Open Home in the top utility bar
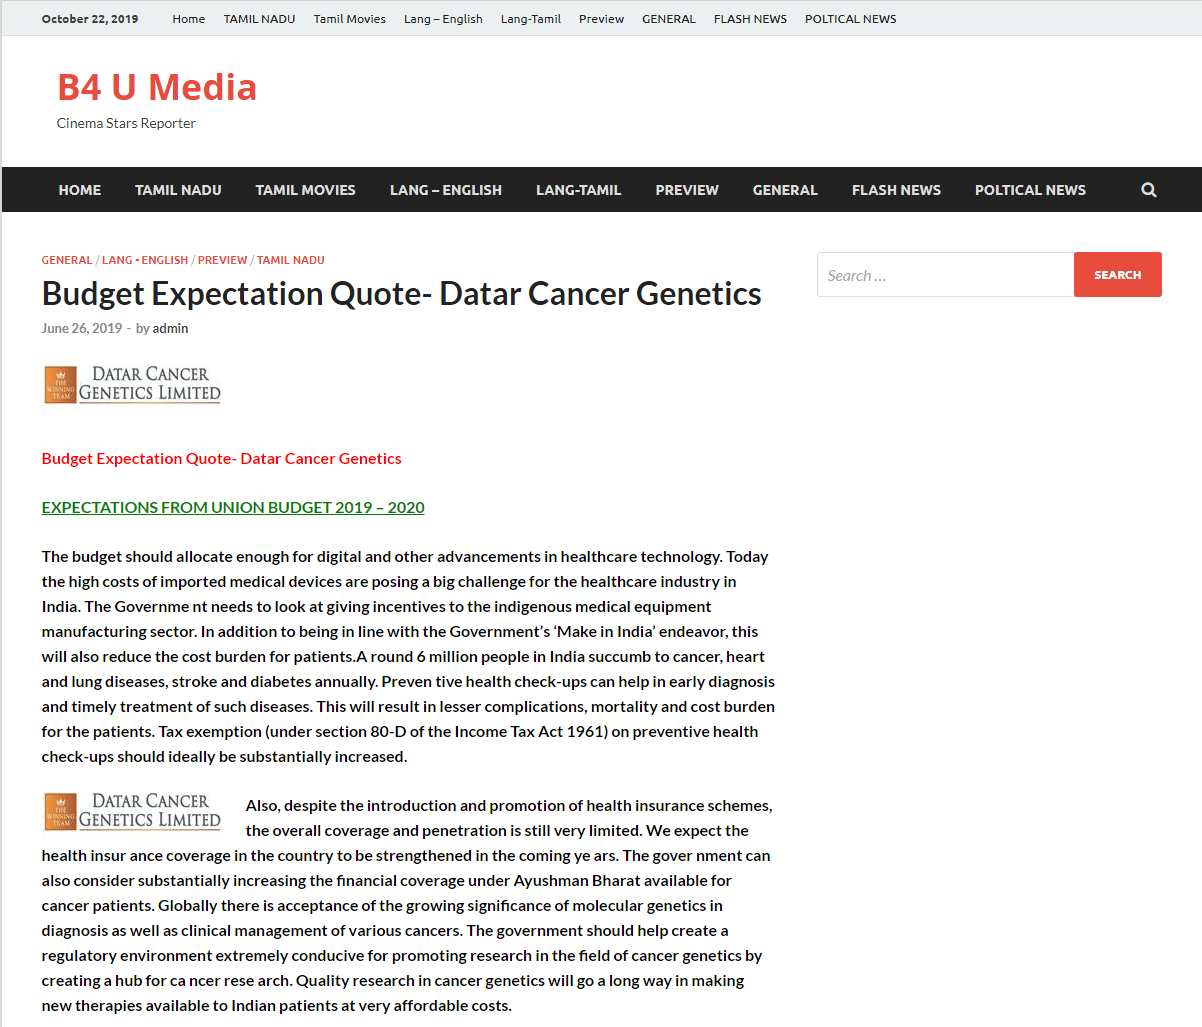The height and width of the screenshot is (1027, 1202). 188,19
